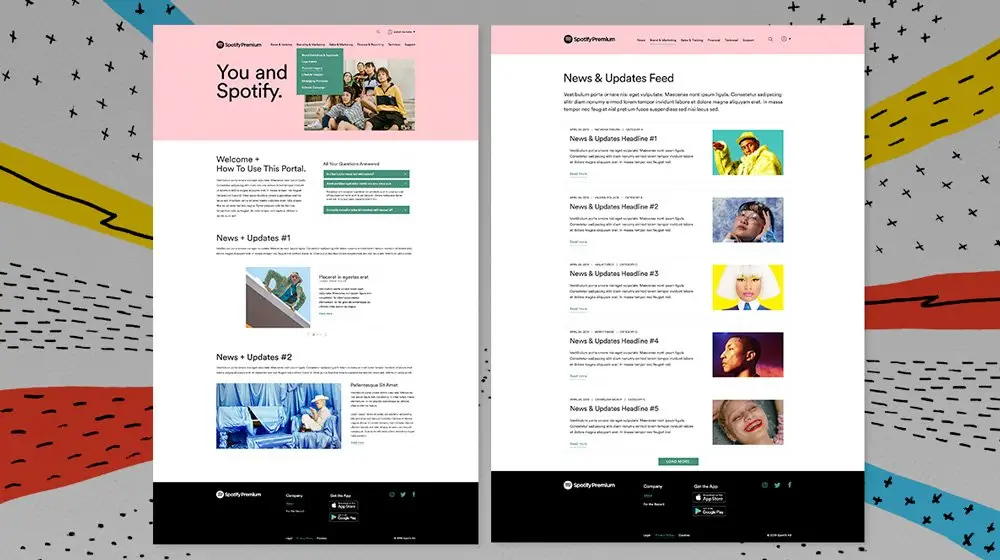
Task: Click Read More under News & Updates Headline #1
Action: click(x=578, y=174)
